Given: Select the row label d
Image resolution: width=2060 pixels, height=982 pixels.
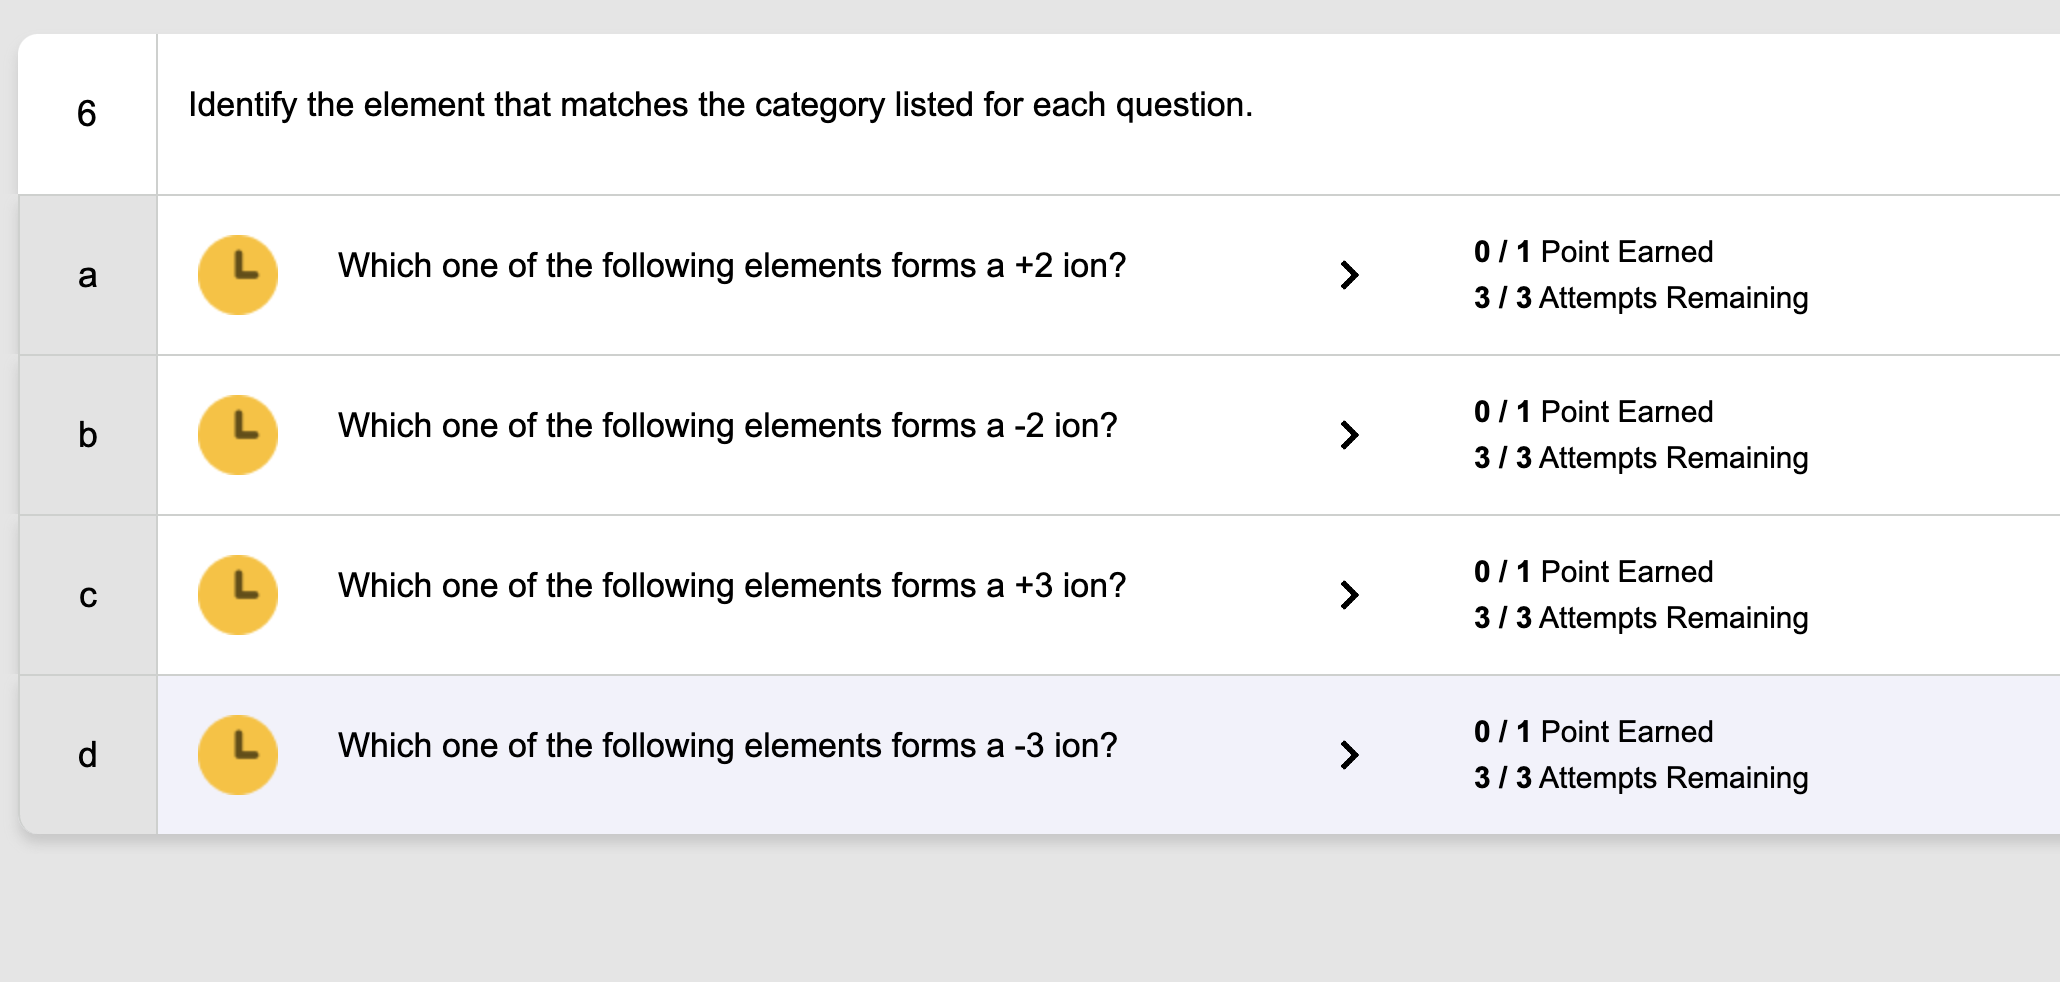Looking at the screenshot, I should pos(88,754).
